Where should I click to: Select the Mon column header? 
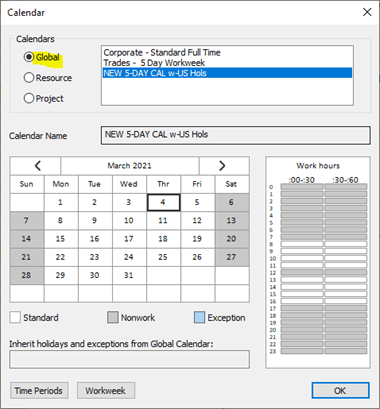[x=61, y=184]
